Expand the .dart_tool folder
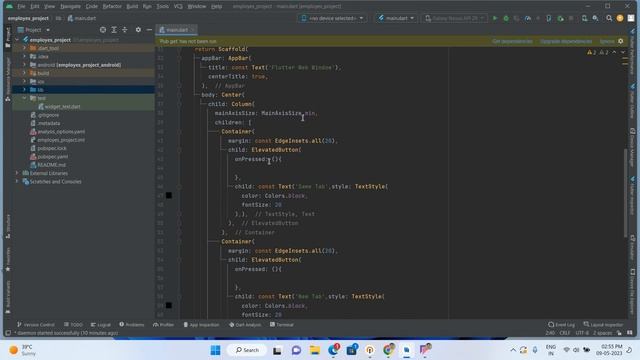 pos(24,48)
